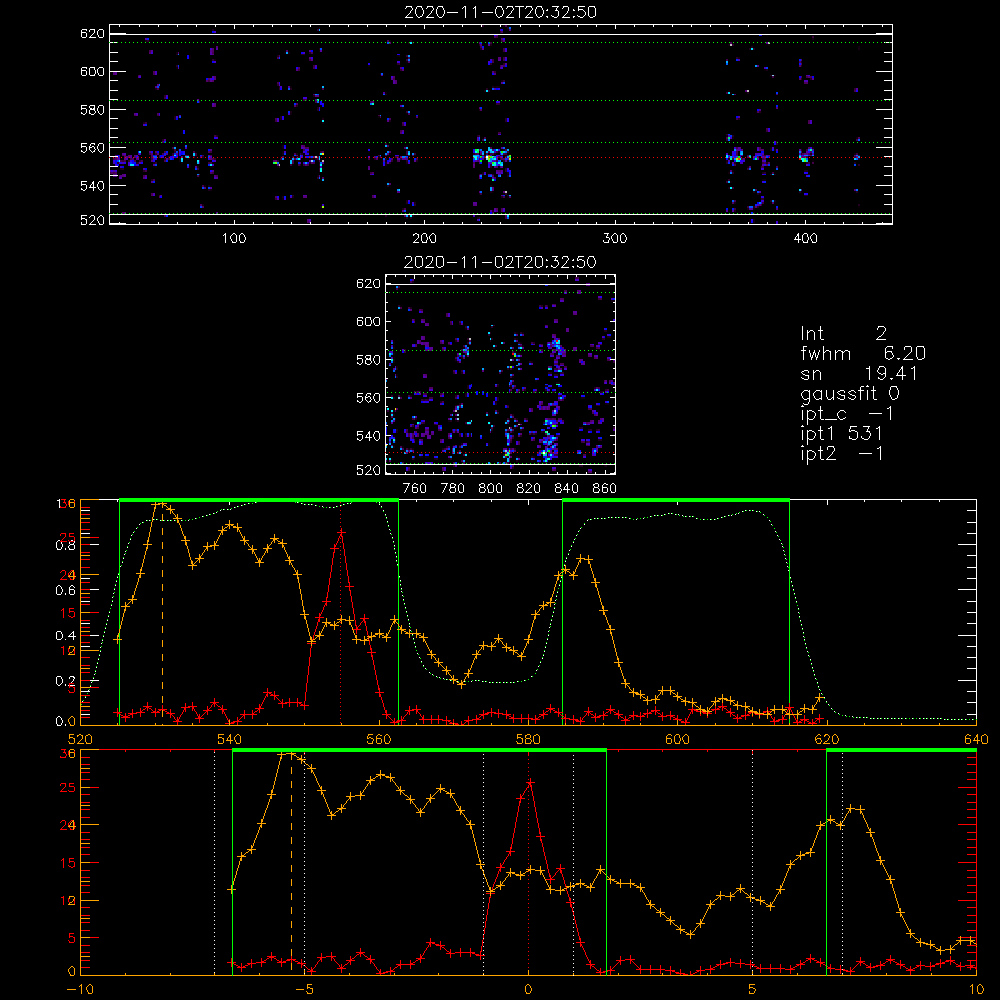1000x1000 pixels.
Task: Click the orange peak near 7 in bottom profile
Action: (x=855, y=809)
